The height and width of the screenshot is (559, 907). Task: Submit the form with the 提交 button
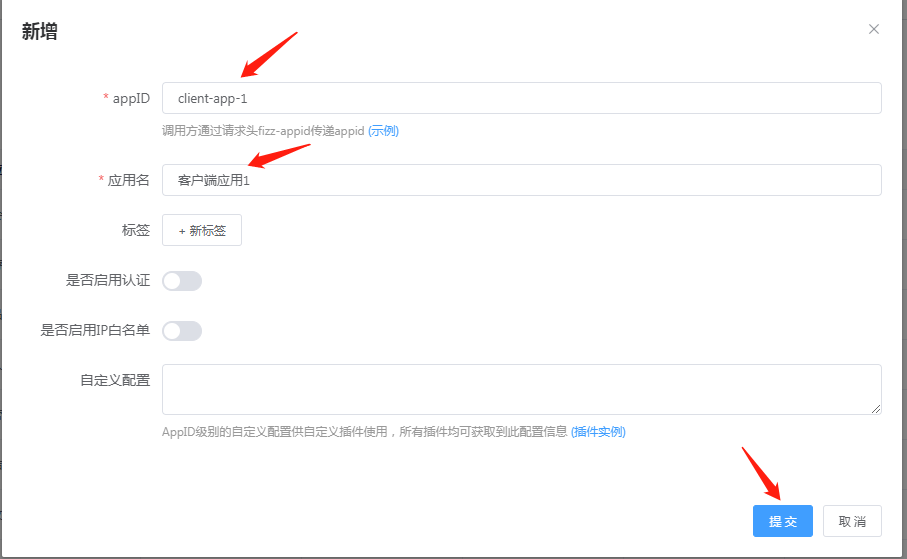pyautogui.click(x=783, y=521)
